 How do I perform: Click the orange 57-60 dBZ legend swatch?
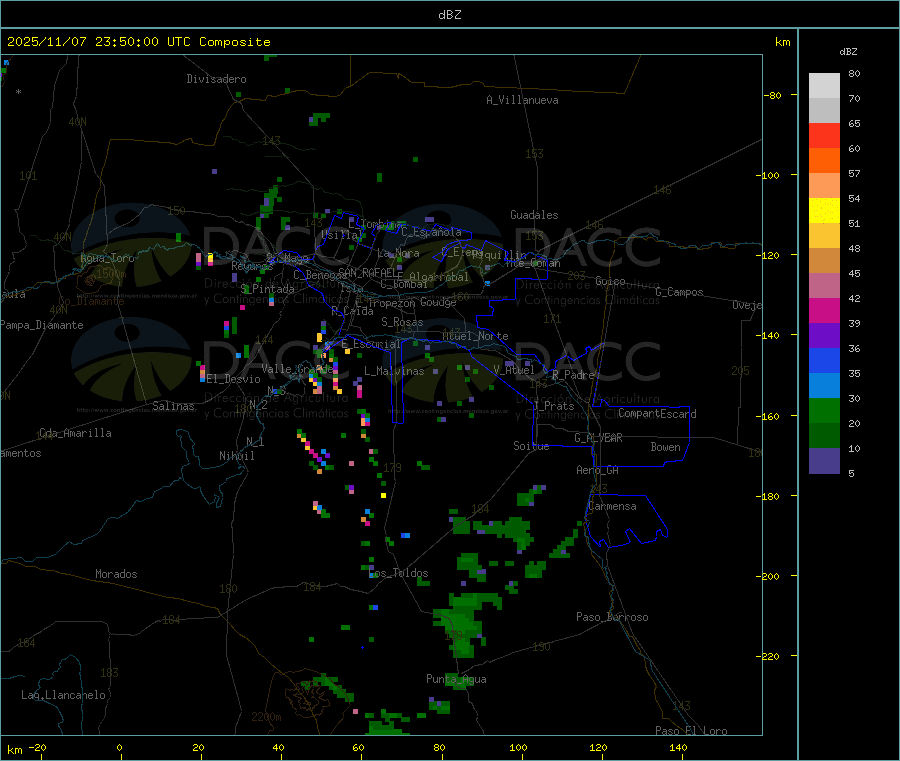coord(824,161)
